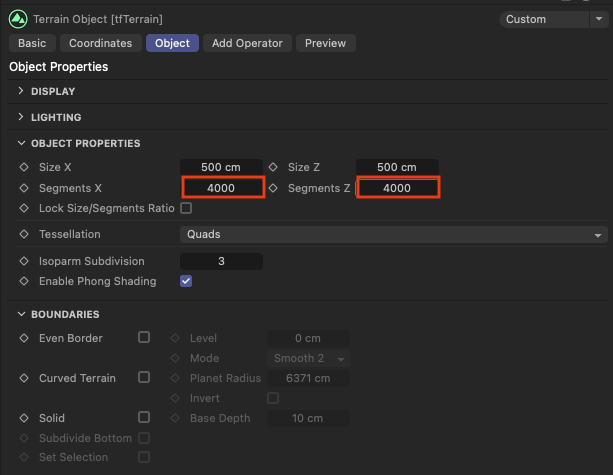The image size is (613, 475).
Task: Click the Segments Z field
Action: [398, 188]
